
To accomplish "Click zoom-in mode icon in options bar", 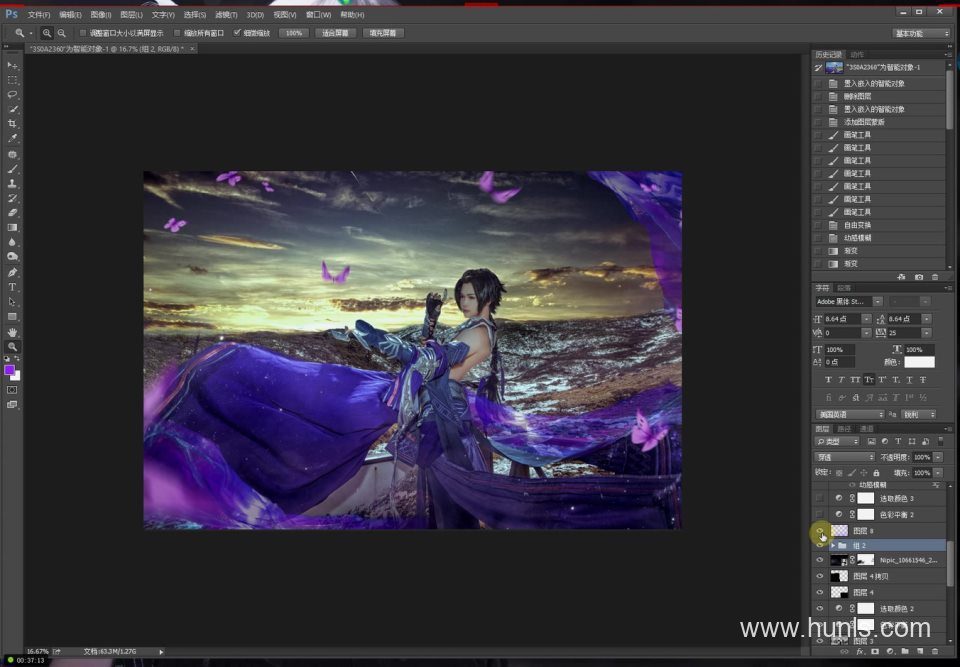I will [x=47, y=33].
